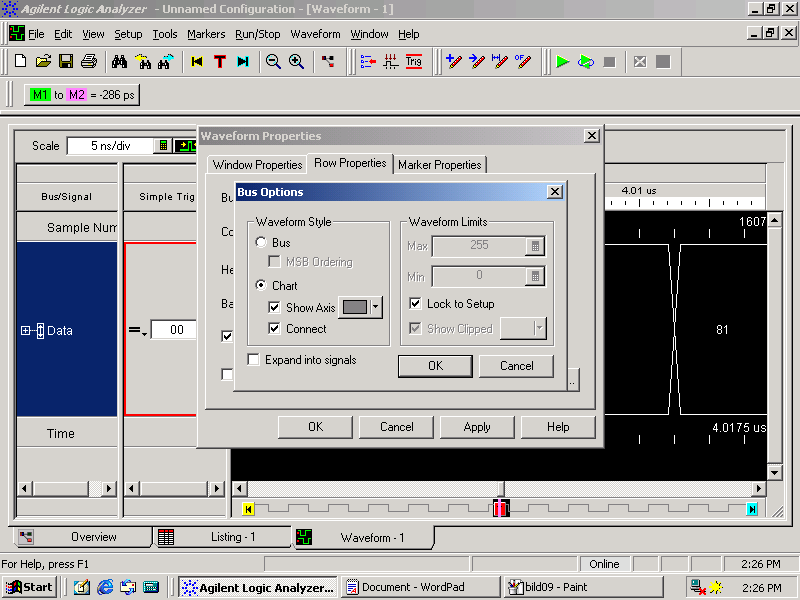Select the Bus waveform style radio
800x600 pixels.
pos(261,242)
